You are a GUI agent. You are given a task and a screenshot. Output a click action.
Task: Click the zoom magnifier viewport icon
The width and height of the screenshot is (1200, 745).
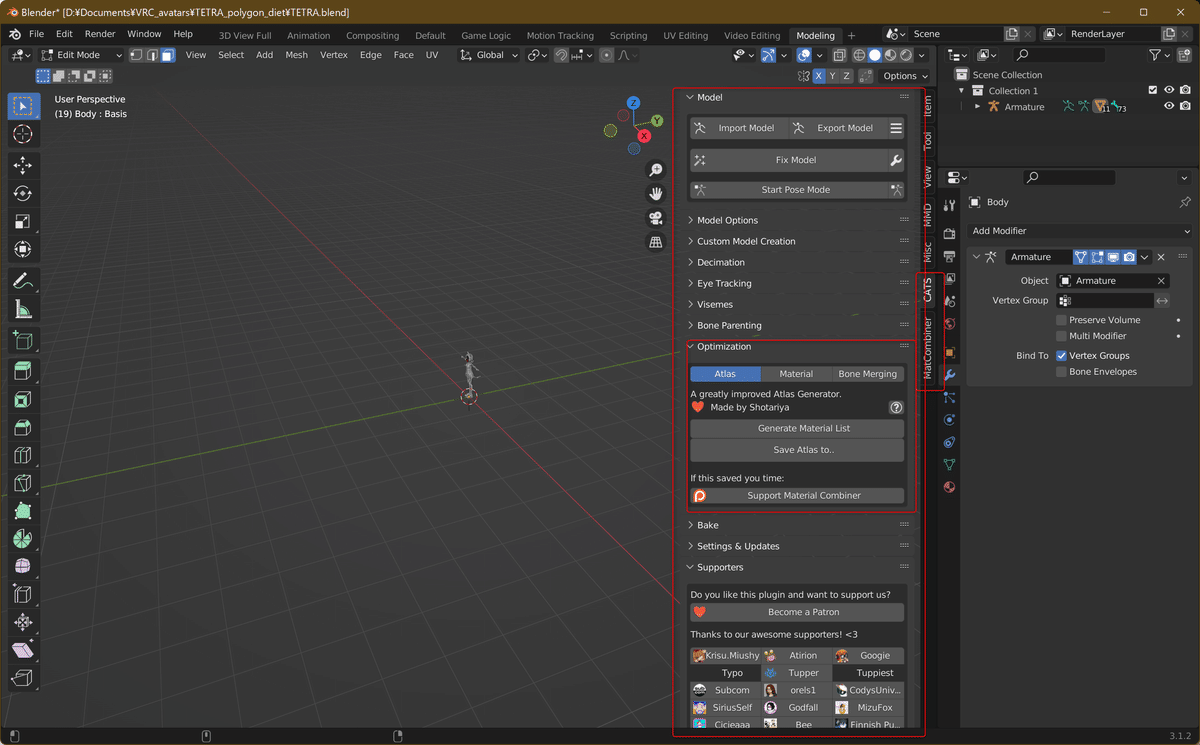(656, 170)
